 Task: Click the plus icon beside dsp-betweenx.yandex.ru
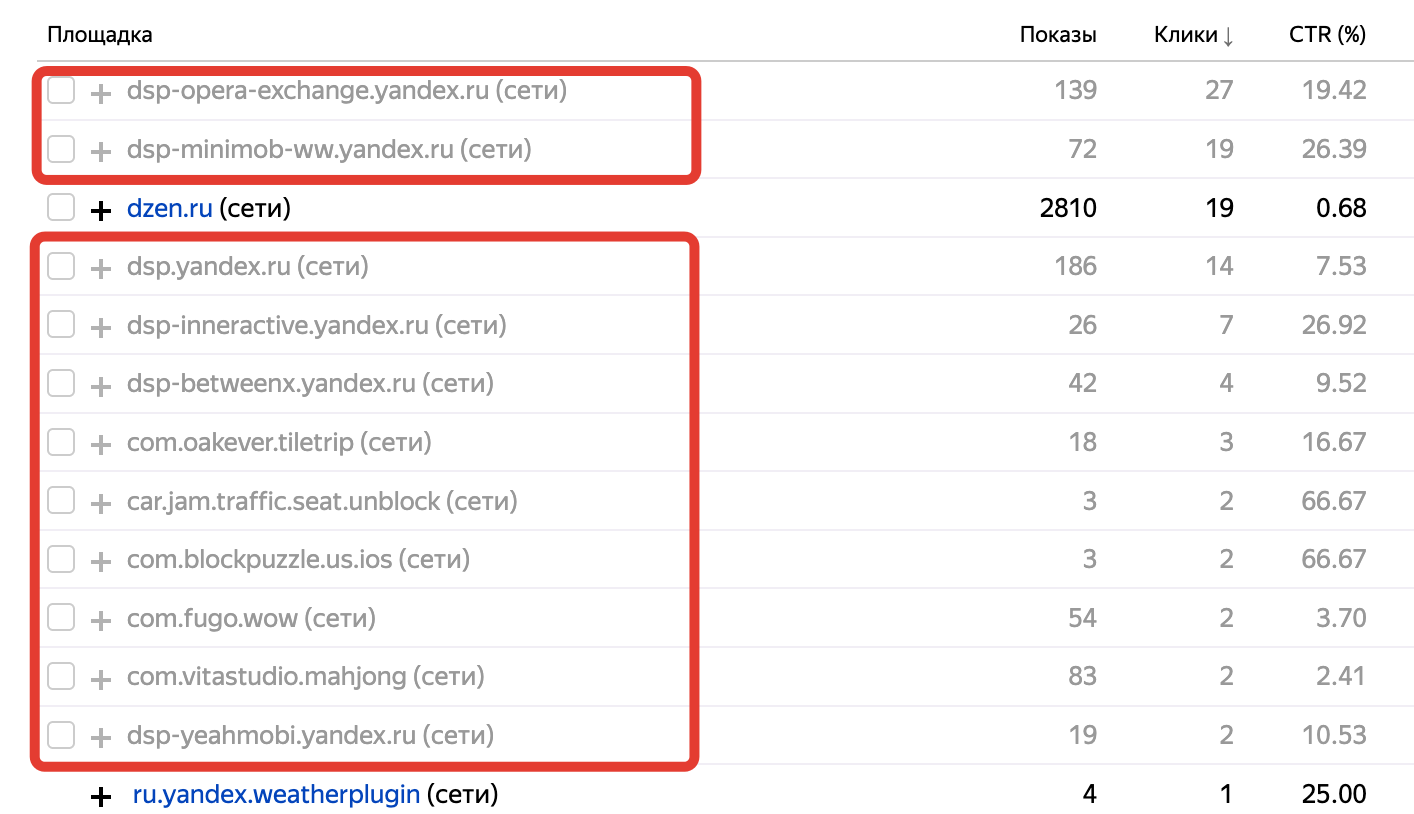click(x=100, y=386)
